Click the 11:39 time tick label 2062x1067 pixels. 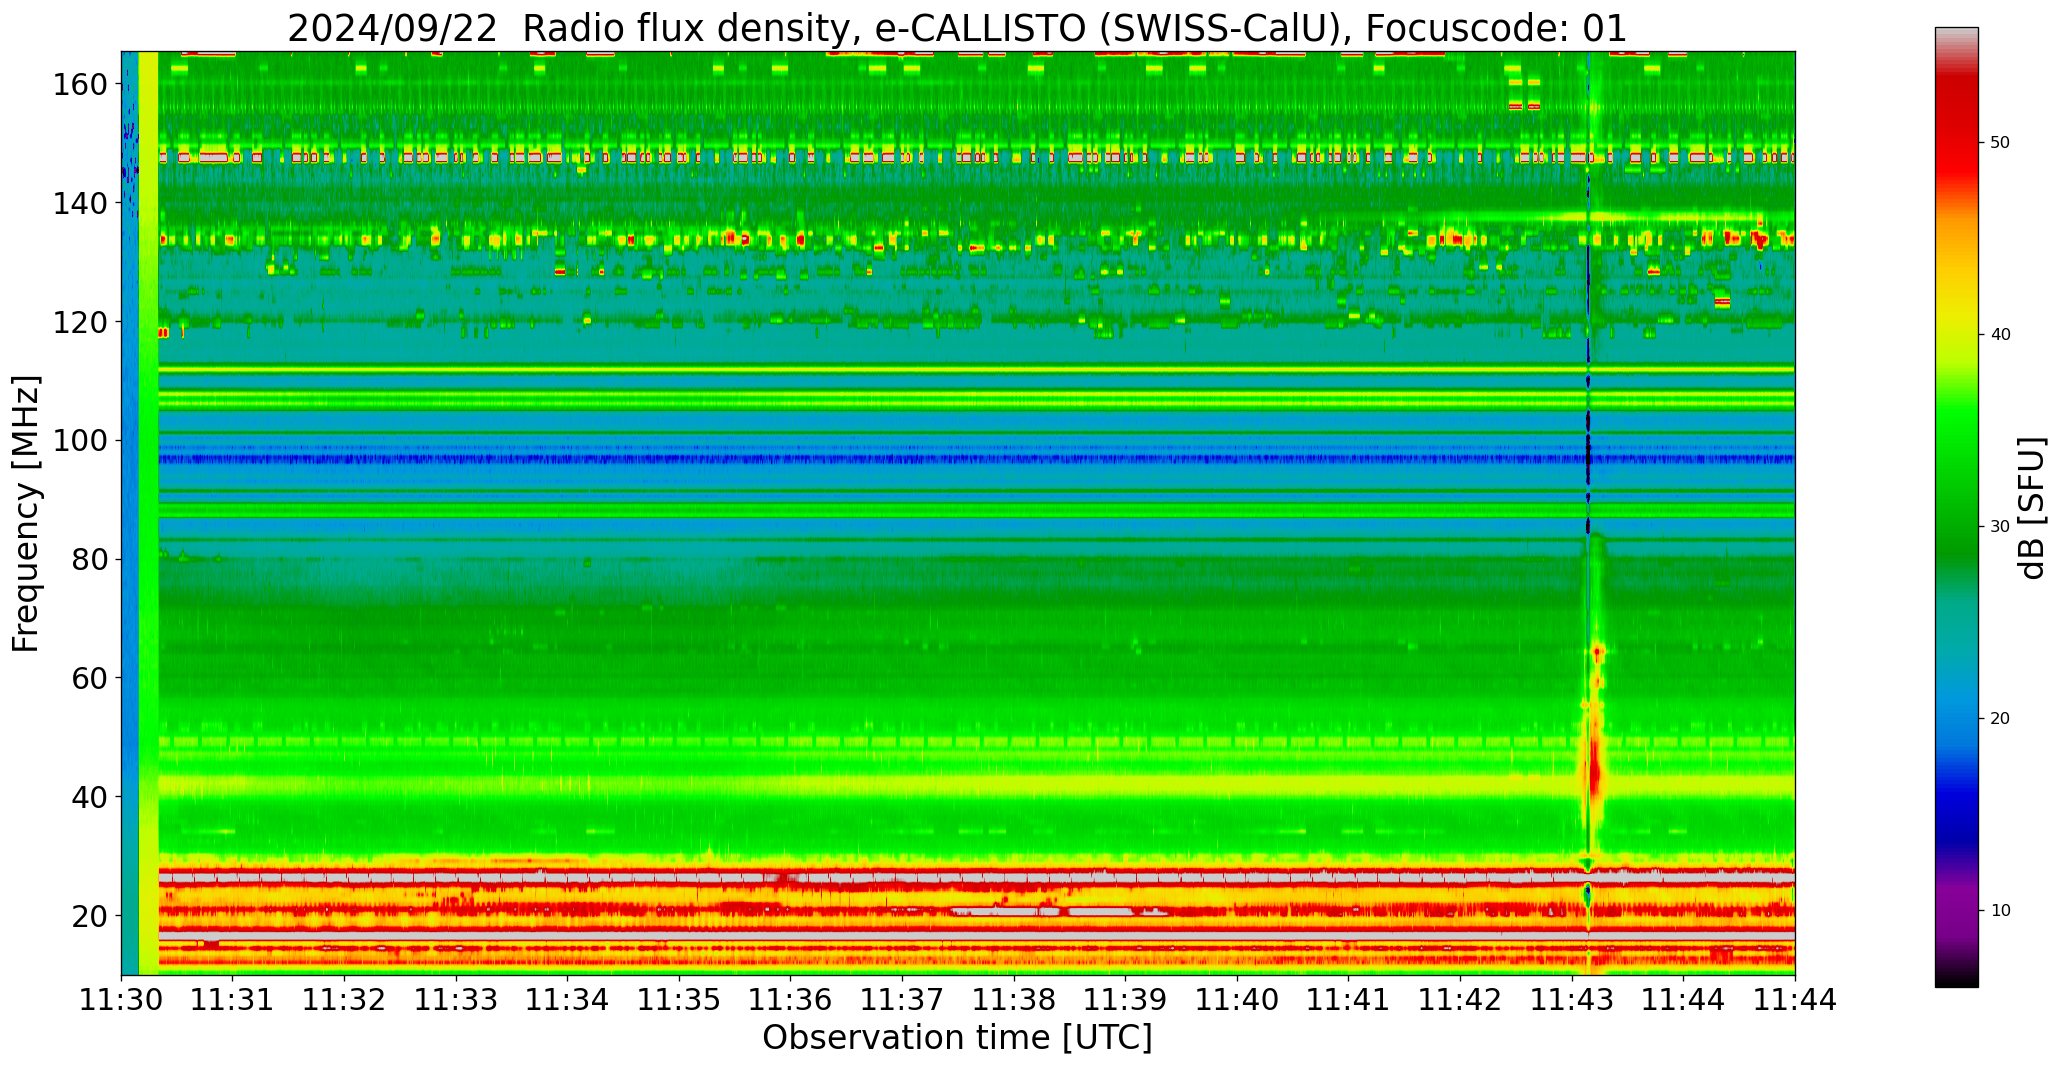[x=1125, y=999]
